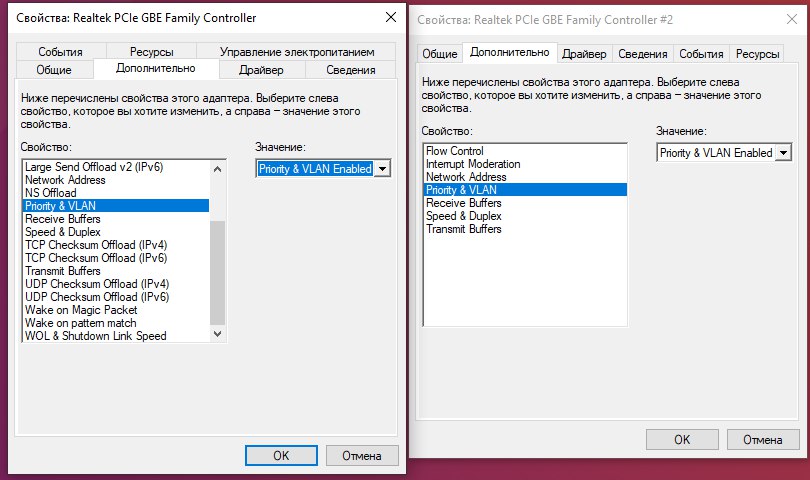Viewport: 810px width, 480px height.
Task: Switch to Общие tab in left window
Action: click(54, 70)
